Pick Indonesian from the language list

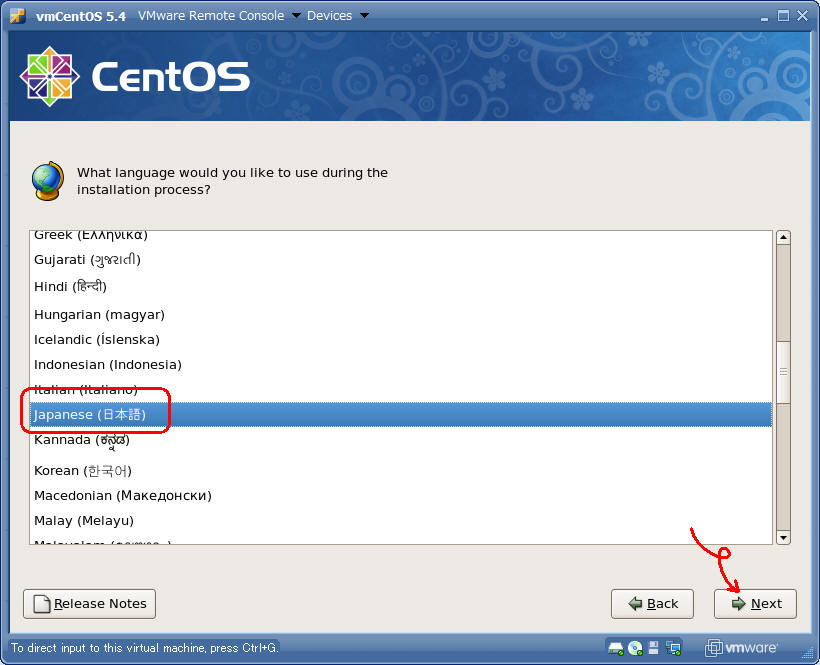(108, 364)
